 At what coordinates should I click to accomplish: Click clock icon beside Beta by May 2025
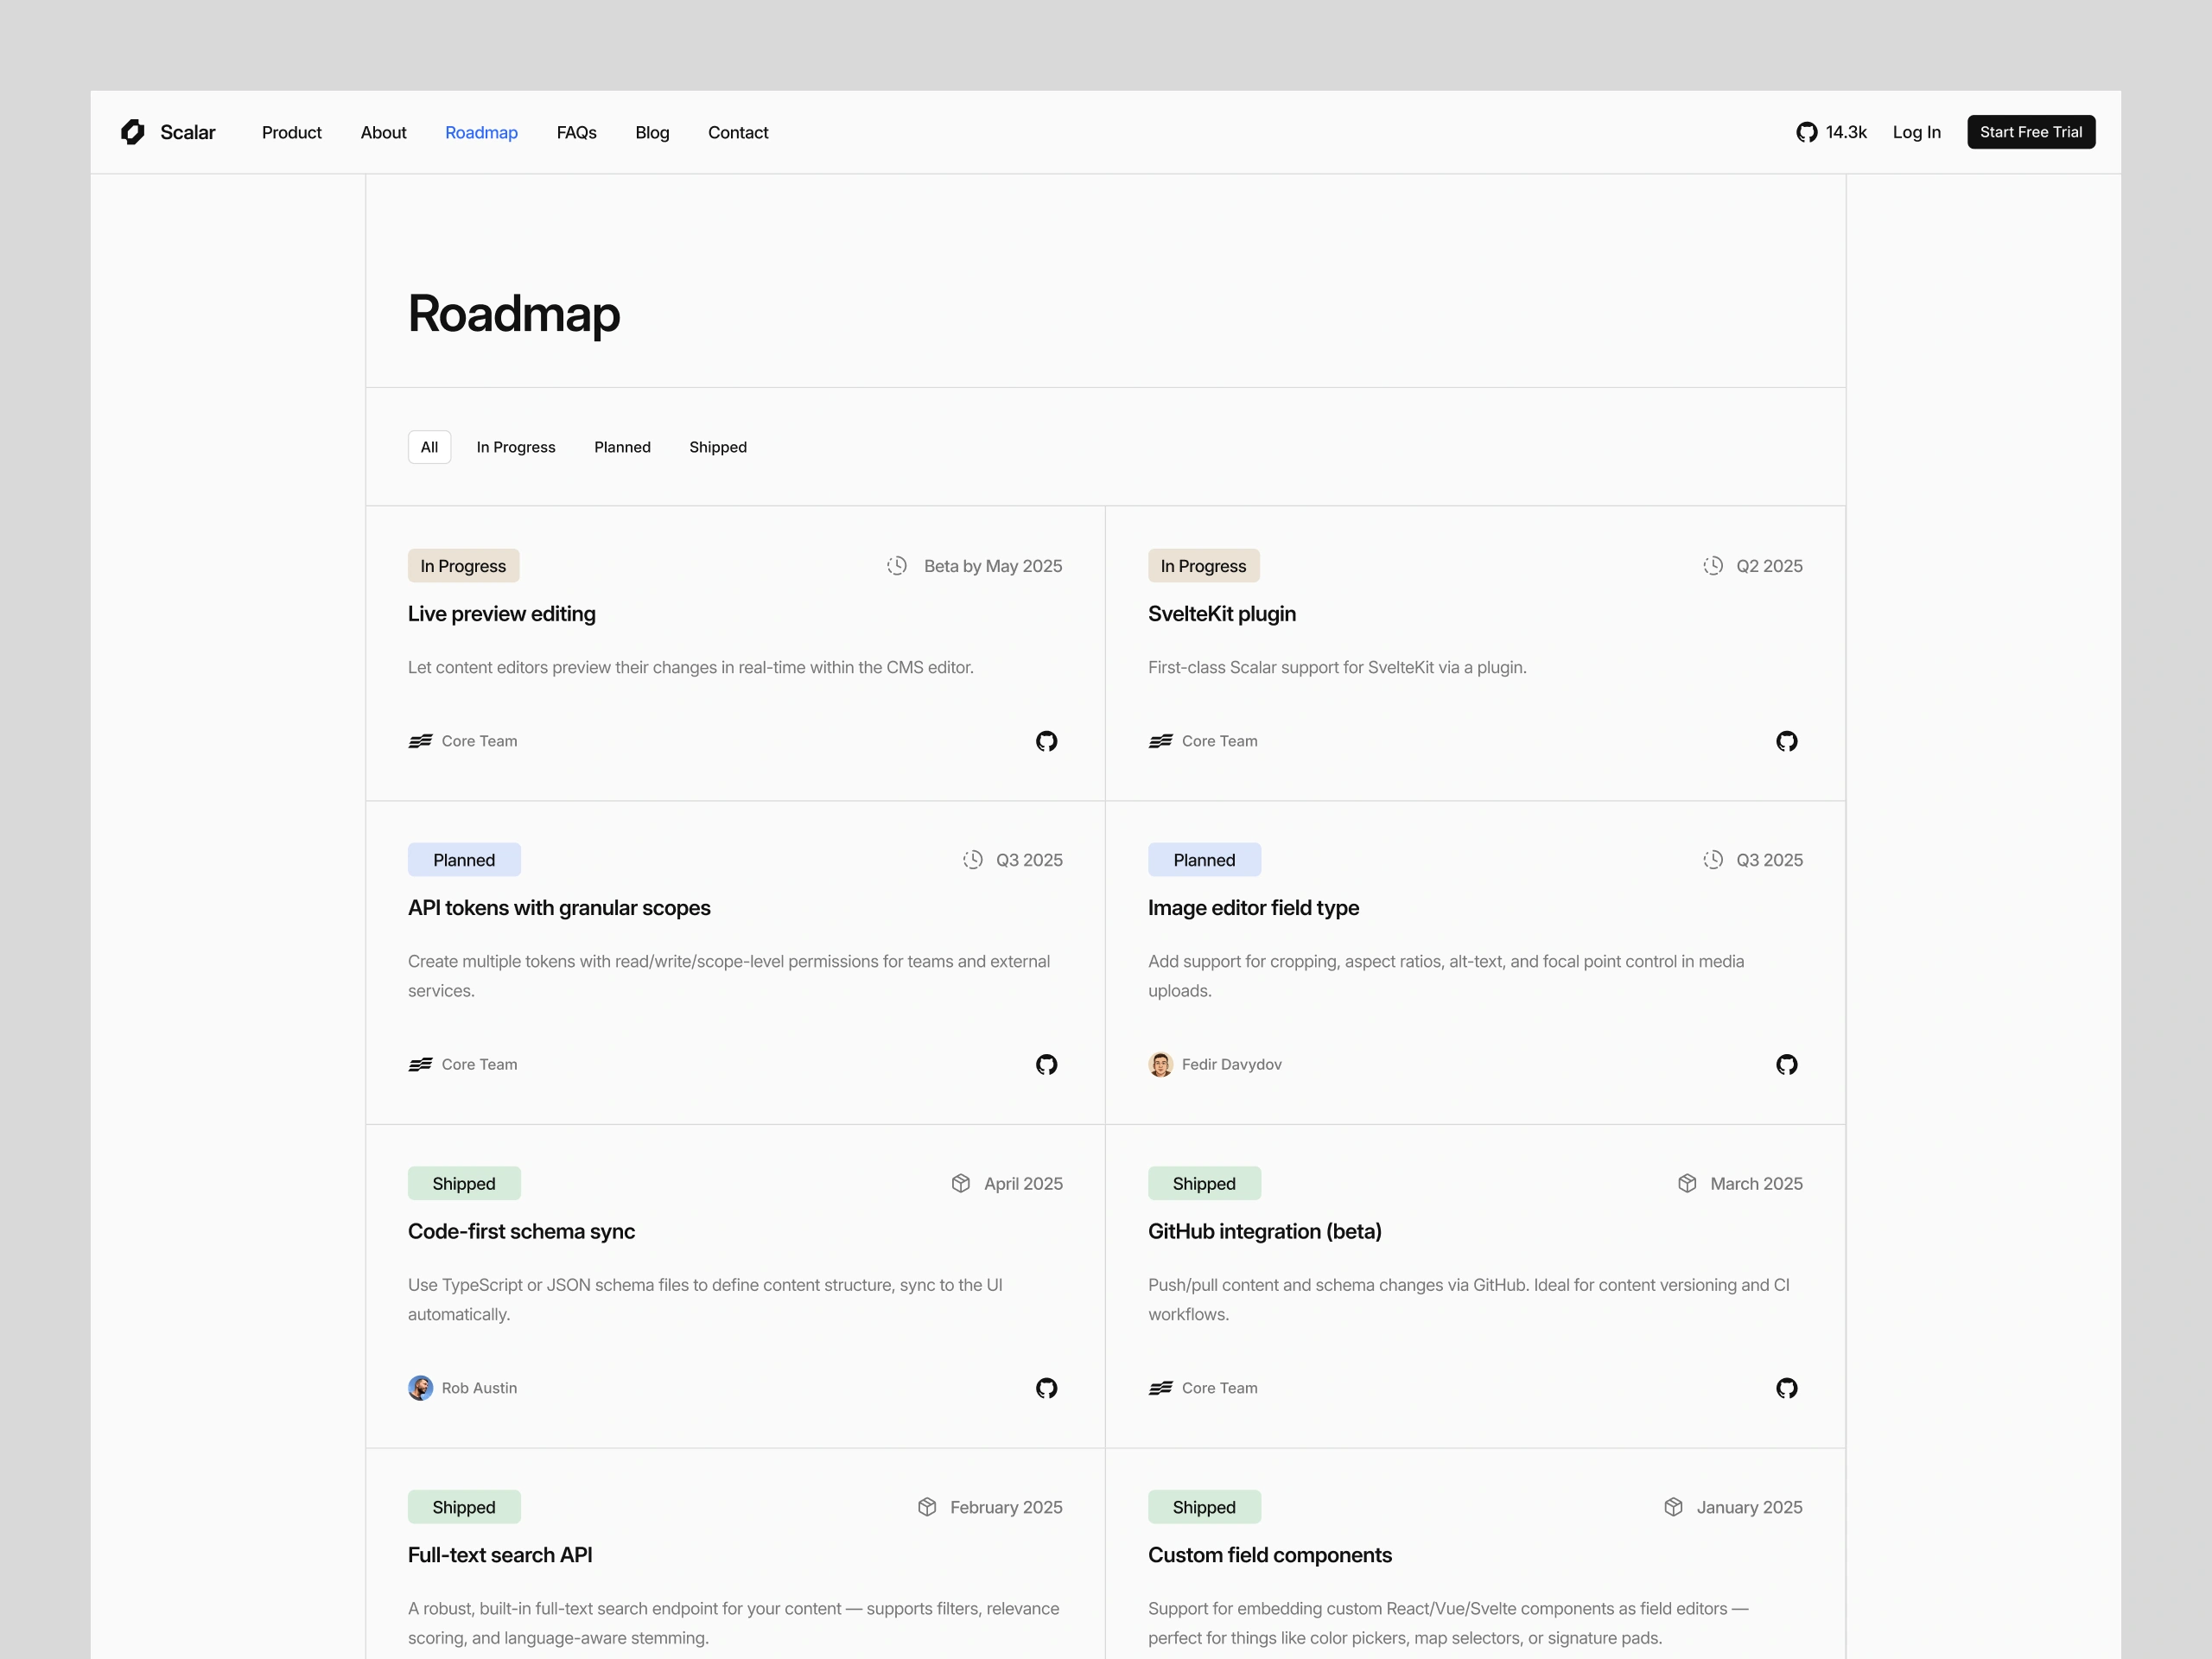pos(897,566)
